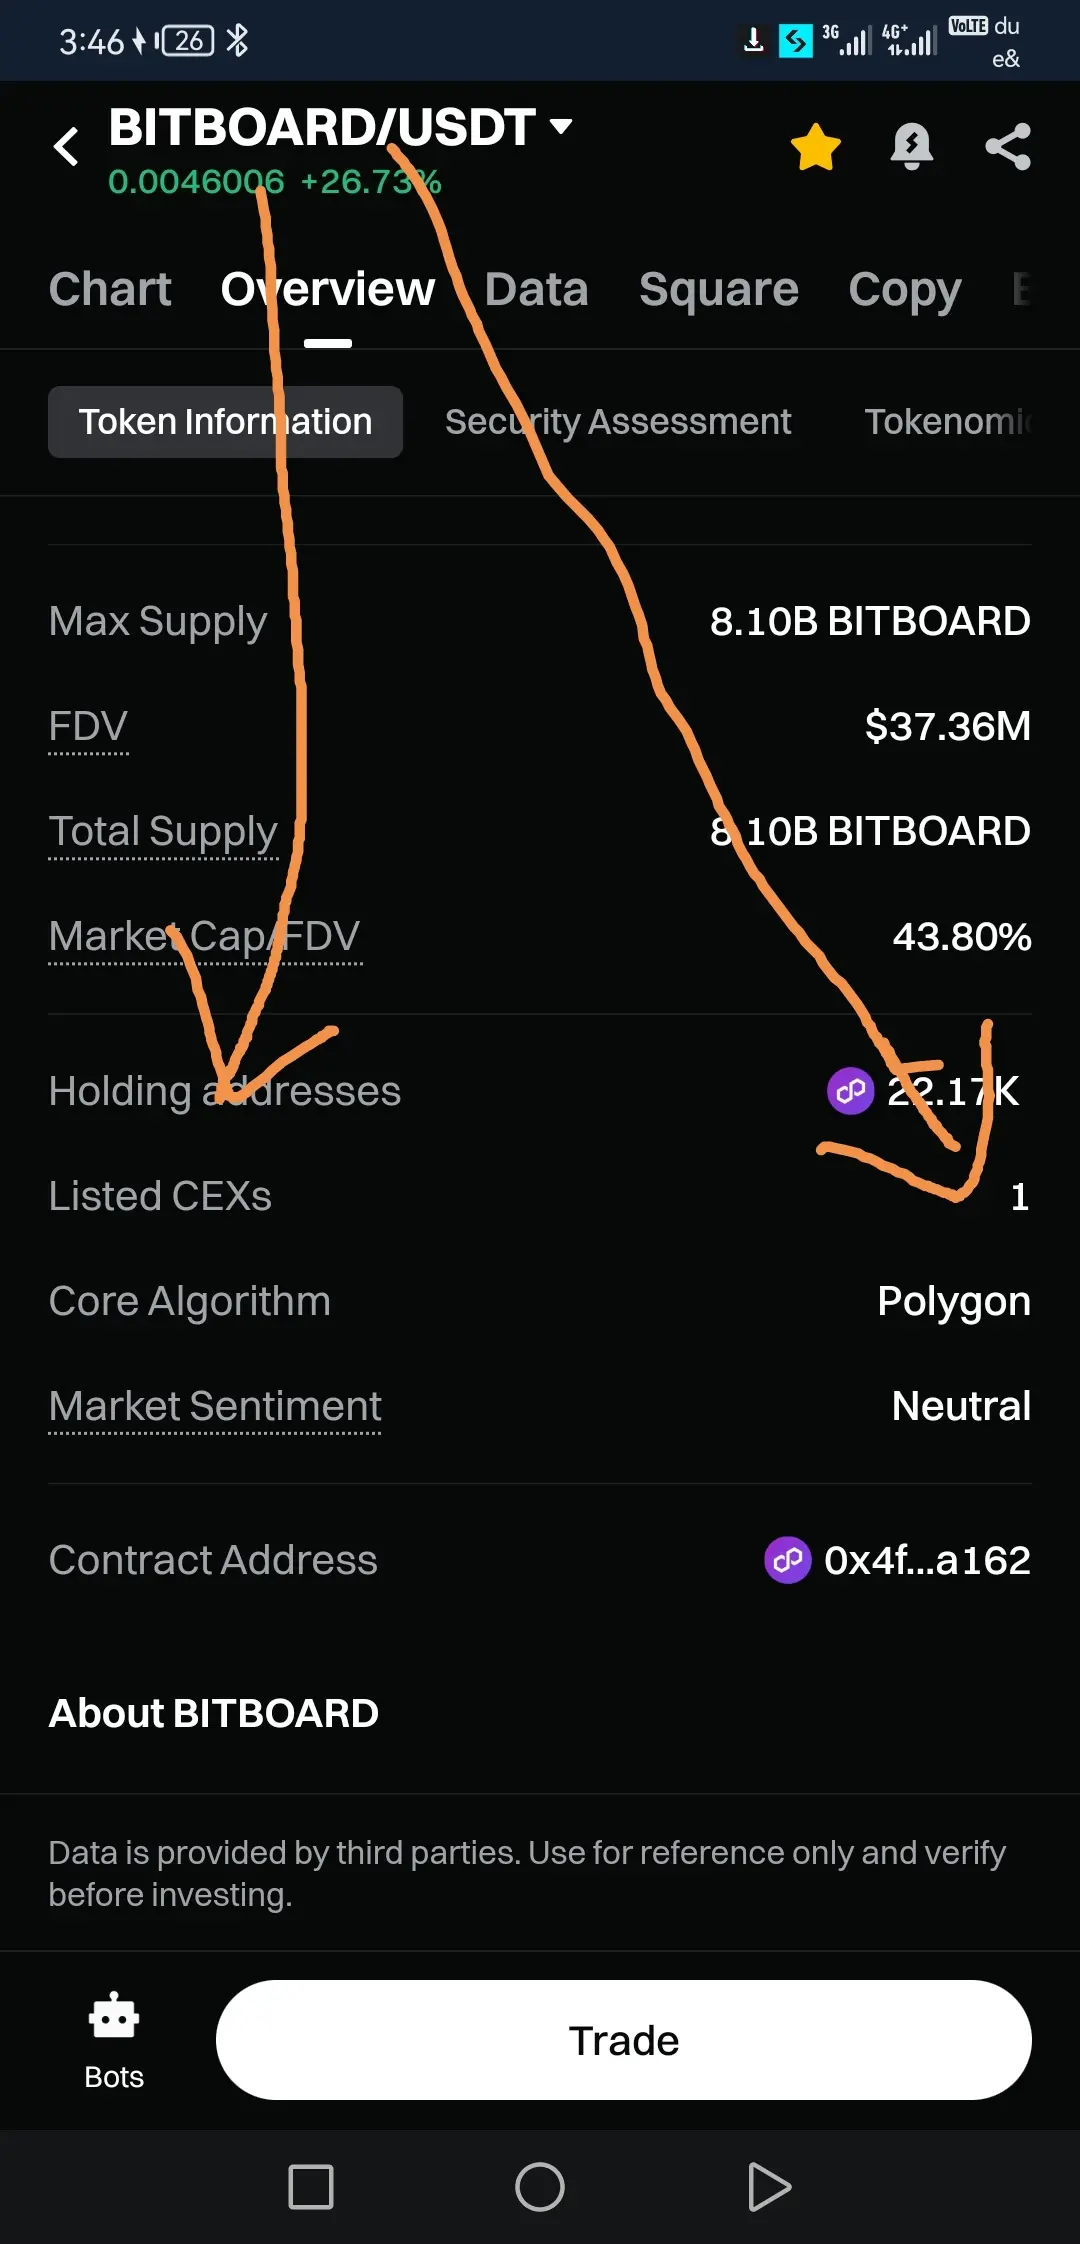This screenshot has height=2244, width=1080.
Task: Tap the back arrow icon
Action: pos(66,146)
